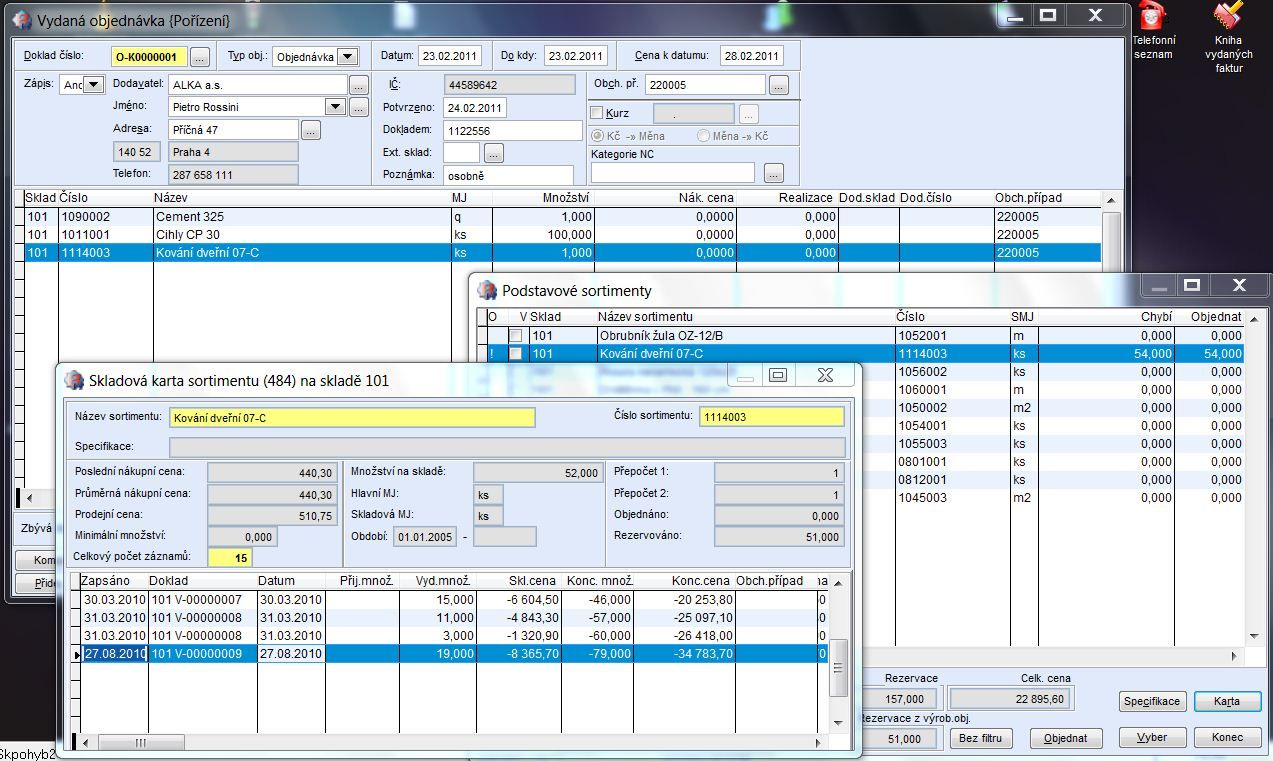The image size is (1273, 761).
Task: Click the Skladová karta sortimentu window title icon
Action: 74,380
